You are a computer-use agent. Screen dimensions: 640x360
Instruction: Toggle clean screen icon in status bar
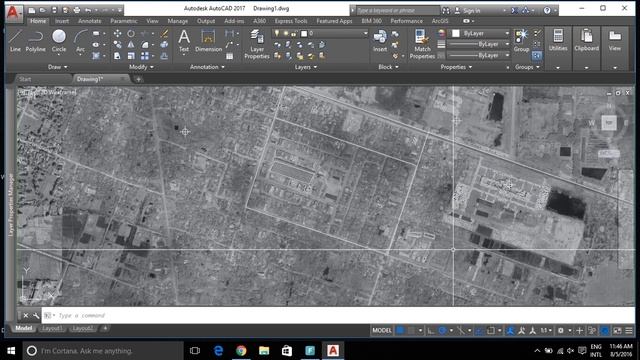tap(617, 330)
